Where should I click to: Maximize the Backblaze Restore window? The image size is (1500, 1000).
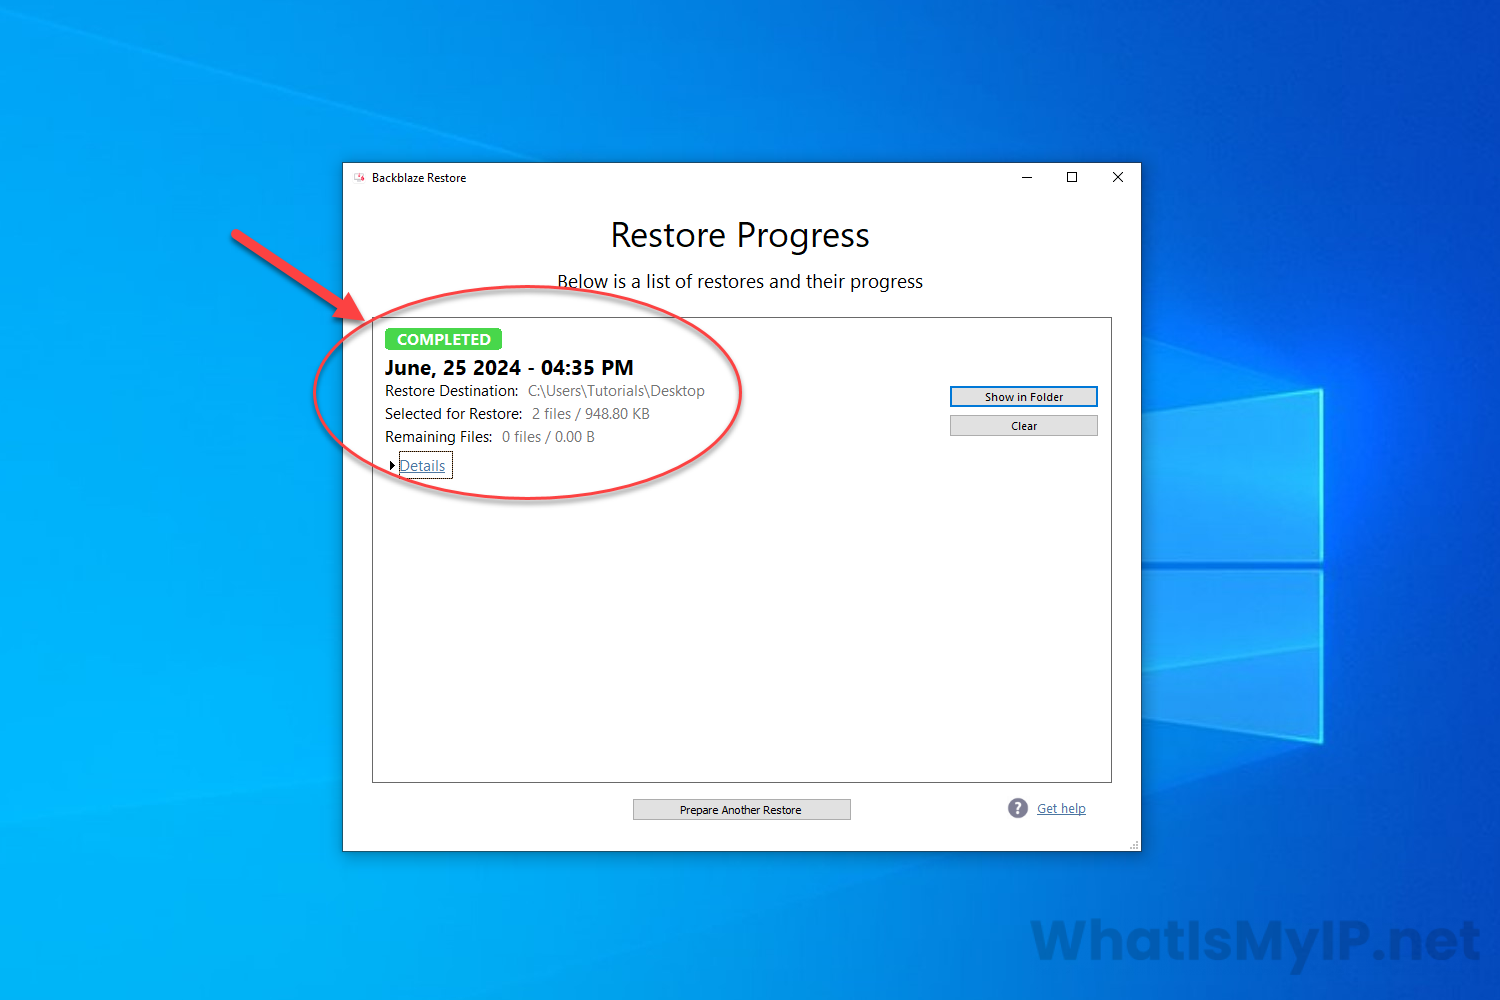coord(1072,178)
